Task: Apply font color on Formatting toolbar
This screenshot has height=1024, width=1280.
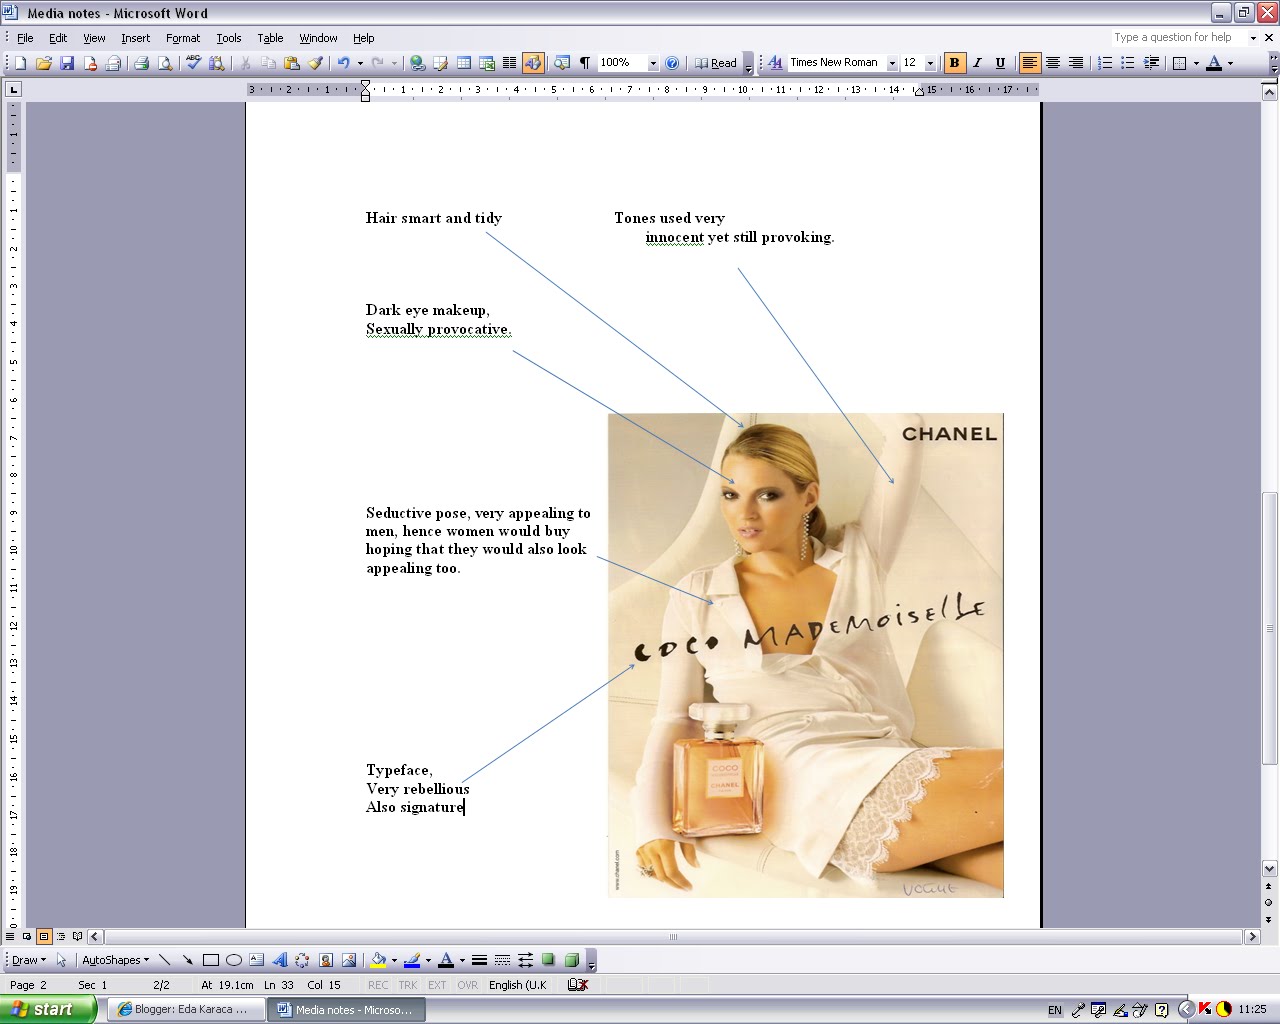Action: pyautogui.click(x=1214, y=63)
